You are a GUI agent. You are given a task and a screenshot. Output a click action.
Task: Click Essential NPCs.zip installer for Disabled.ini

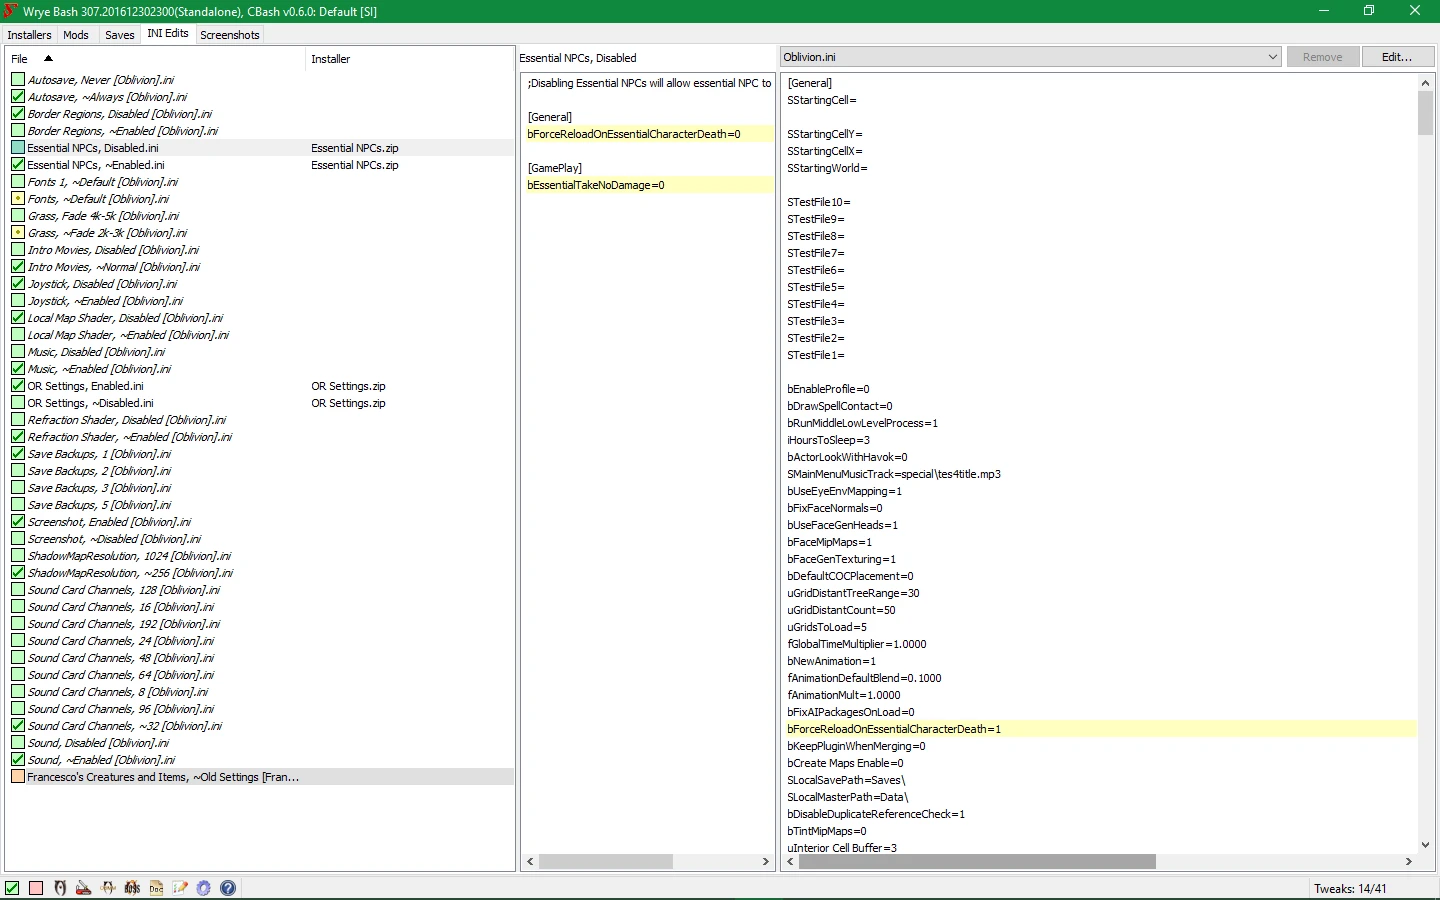[355, 148]
